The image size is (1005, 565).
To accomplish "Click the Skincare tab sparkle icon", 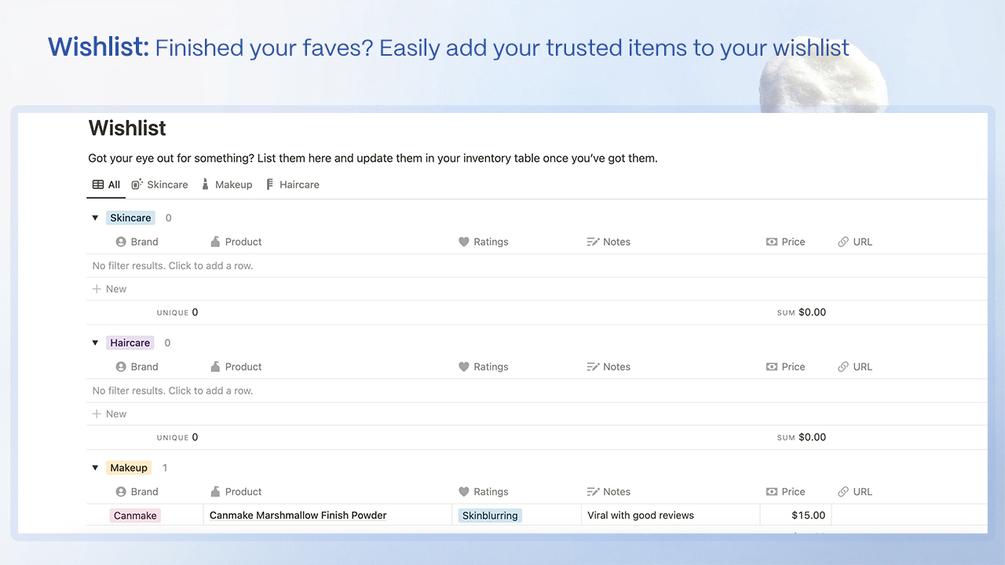I will [137, 185].
